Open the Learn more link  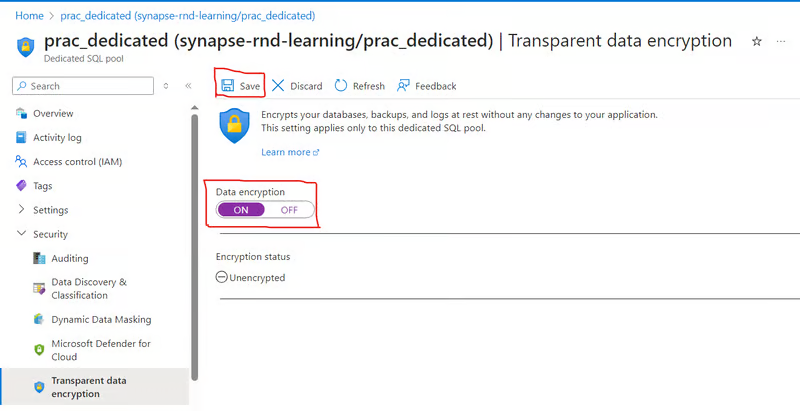pos(290,152)
